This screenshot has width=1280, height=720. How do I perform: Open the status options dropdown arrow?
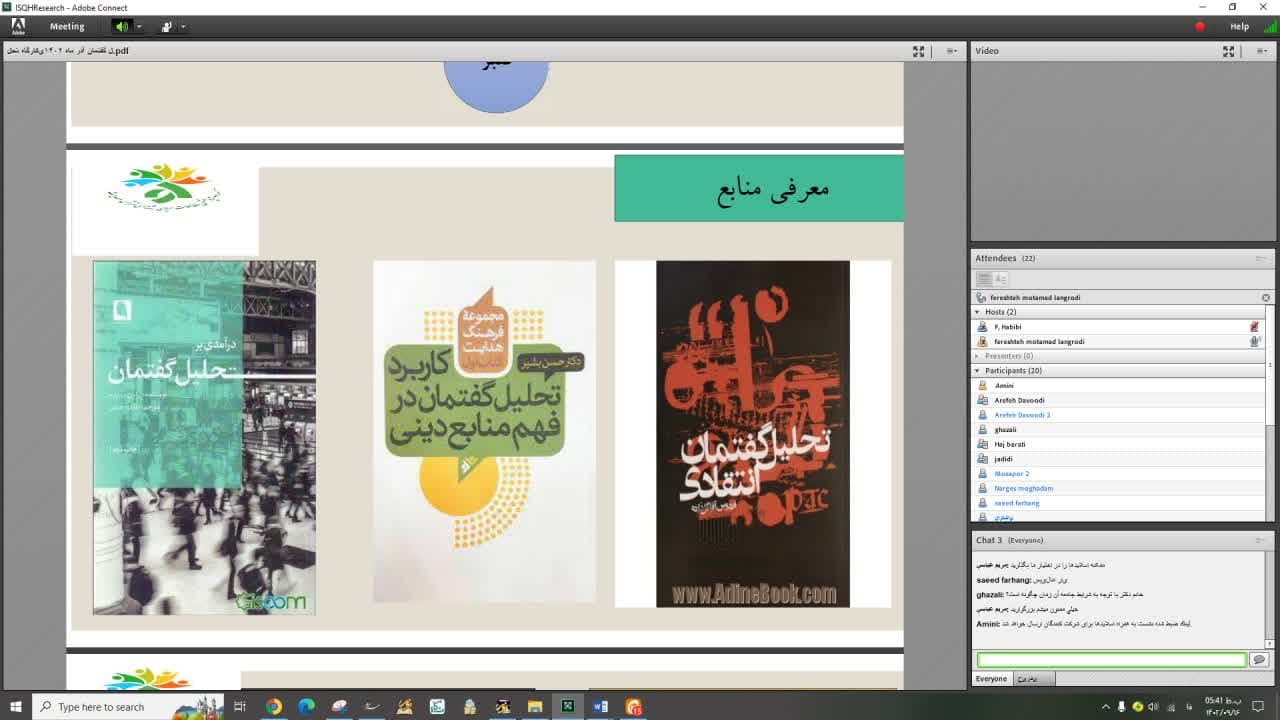coord(183,27)
